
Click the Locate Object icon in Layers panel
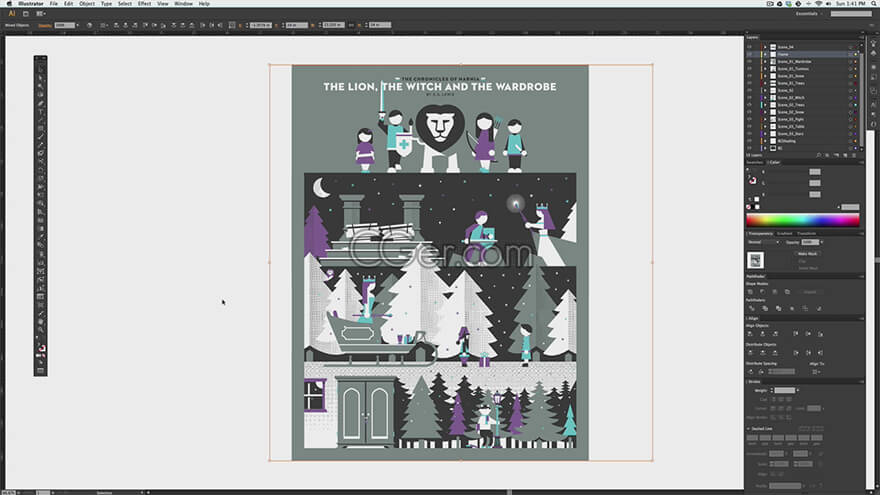click(x=818, y=155)
